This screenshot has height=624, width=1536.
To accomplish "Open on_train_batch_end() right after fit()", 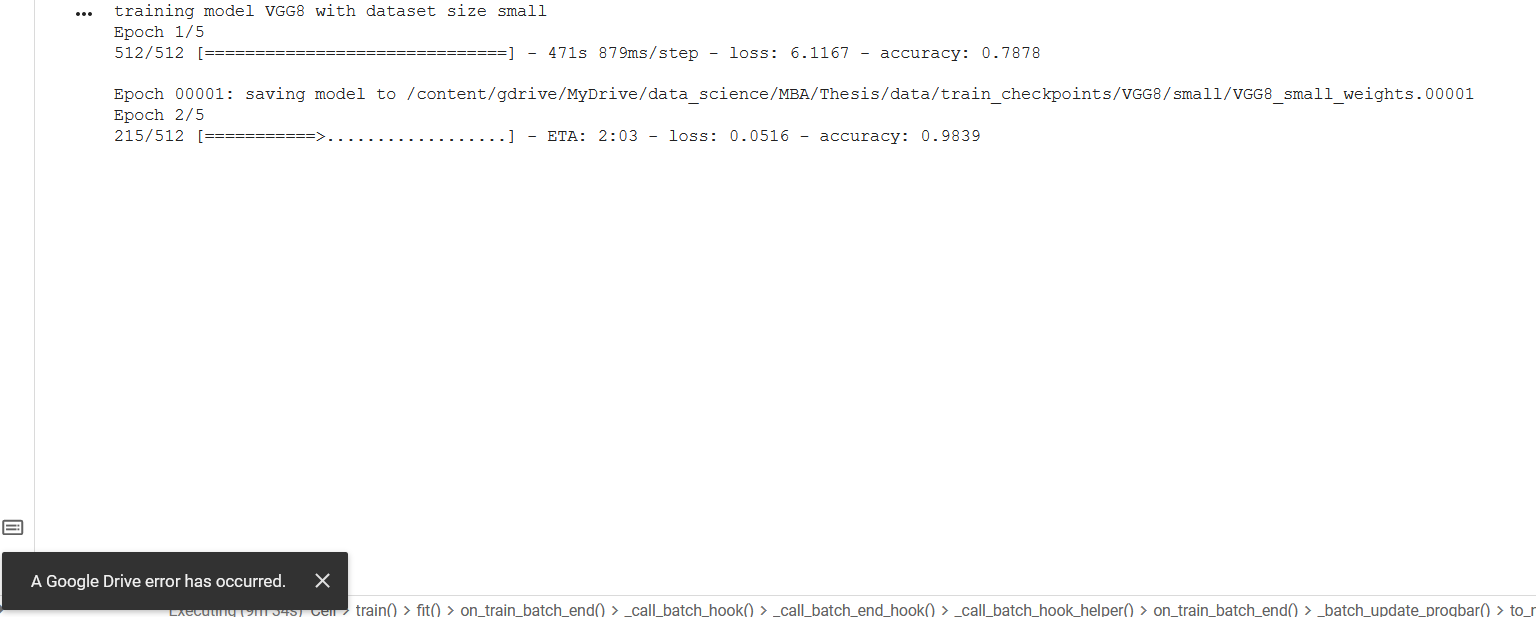I will (x=533, y=610).
